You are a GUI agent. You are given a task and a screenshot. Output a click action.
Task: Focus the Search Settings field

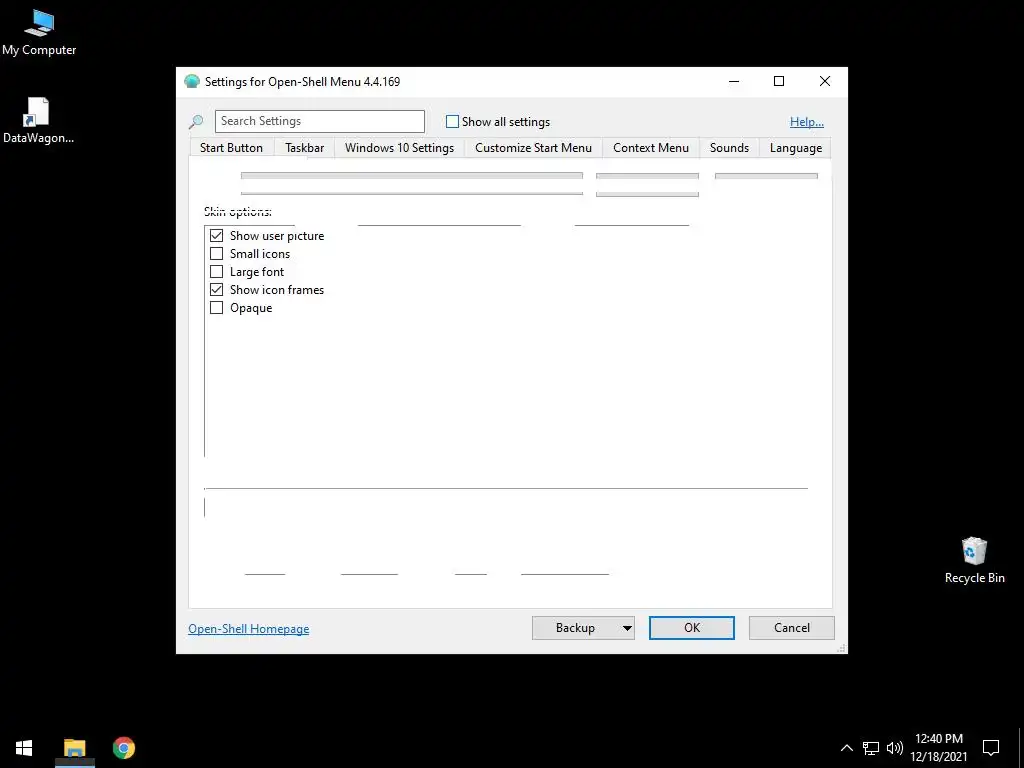[319, 121]
